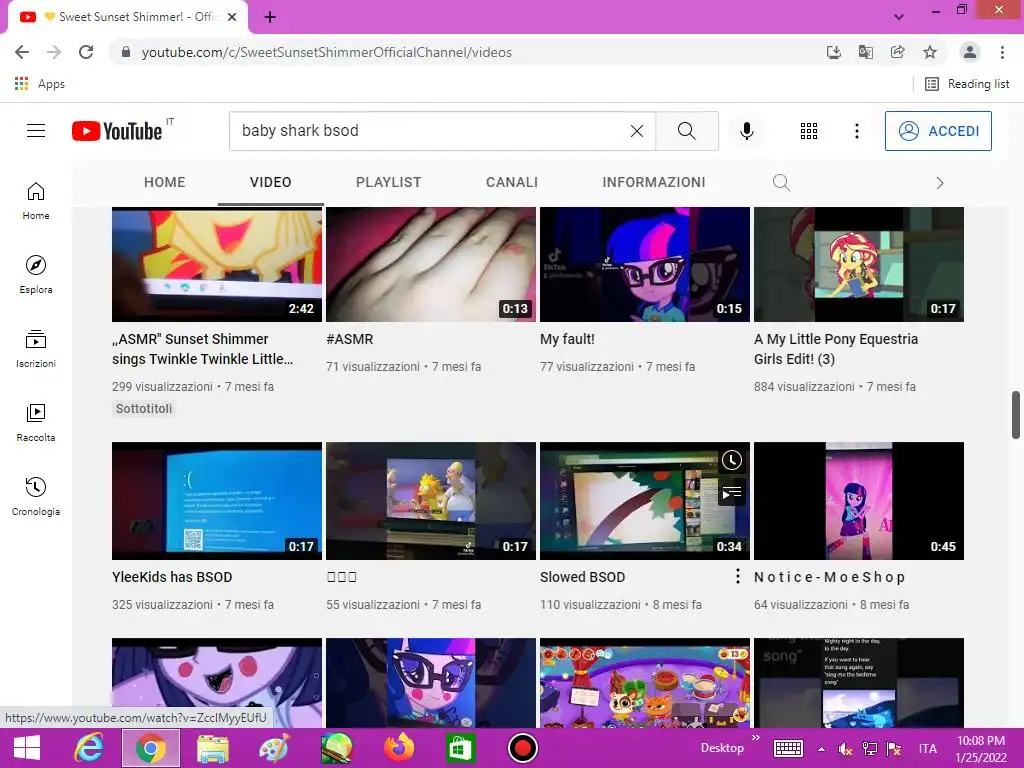
Task: Open the taskbar clock and date
Action: [981, 749]
